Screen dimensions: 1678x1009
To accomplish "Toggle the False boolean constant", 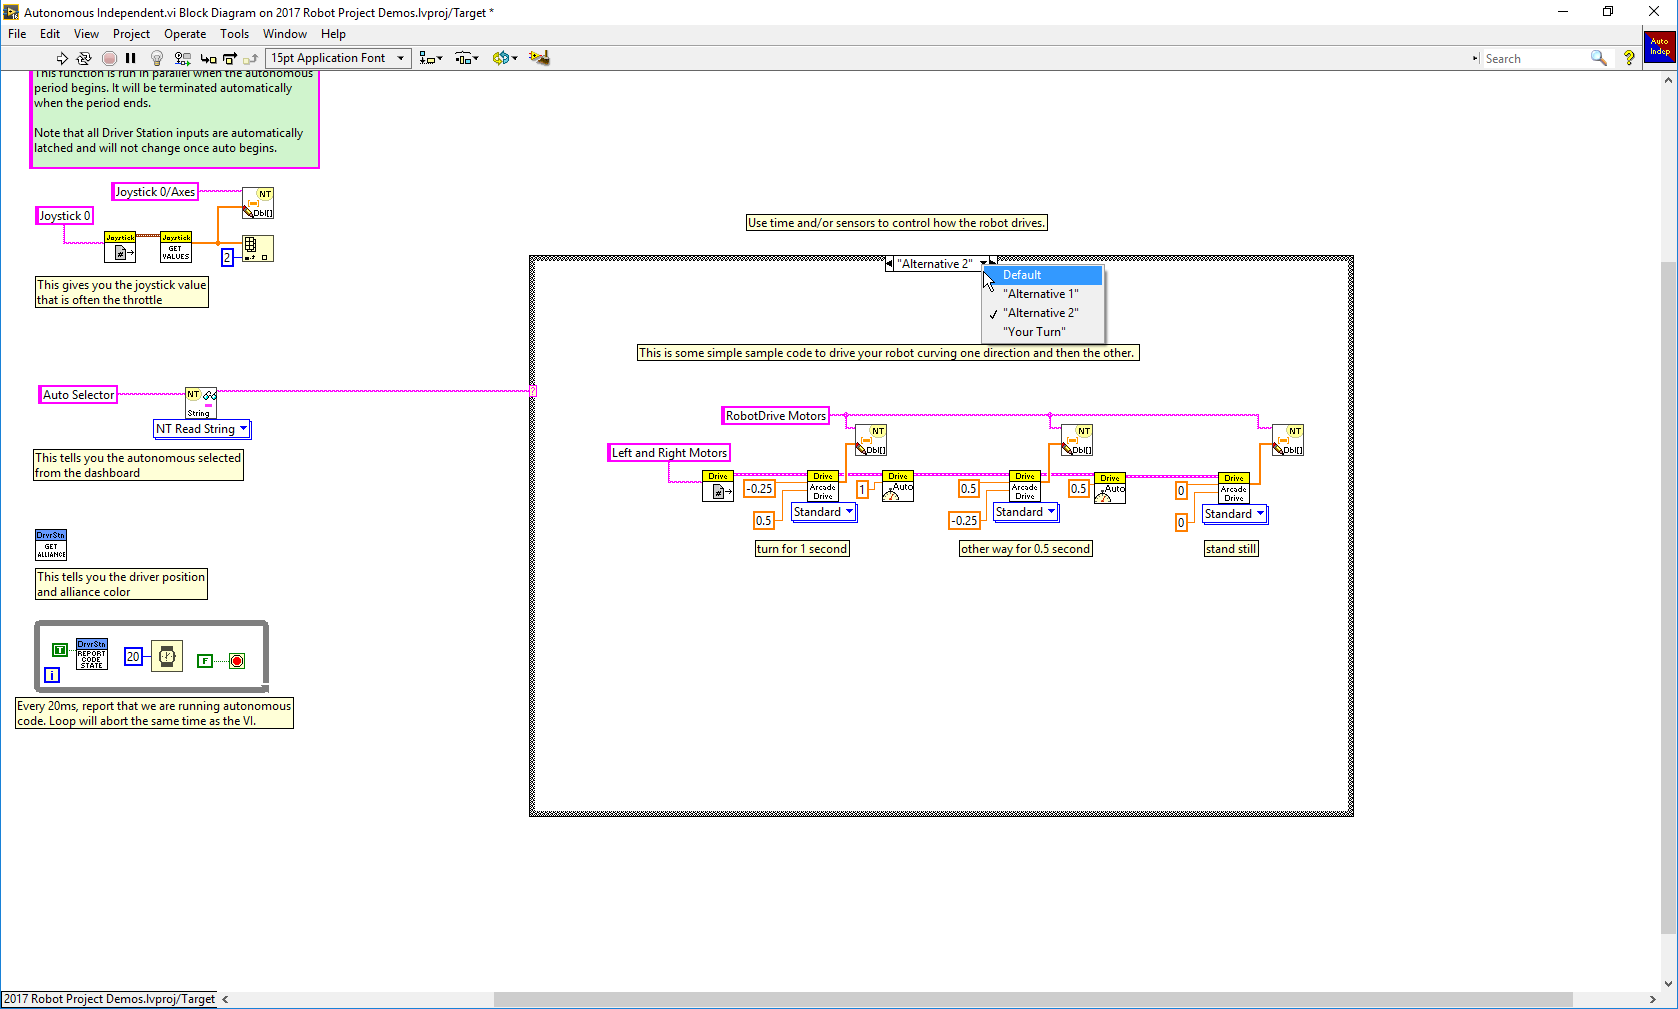I will click(205, 661).
